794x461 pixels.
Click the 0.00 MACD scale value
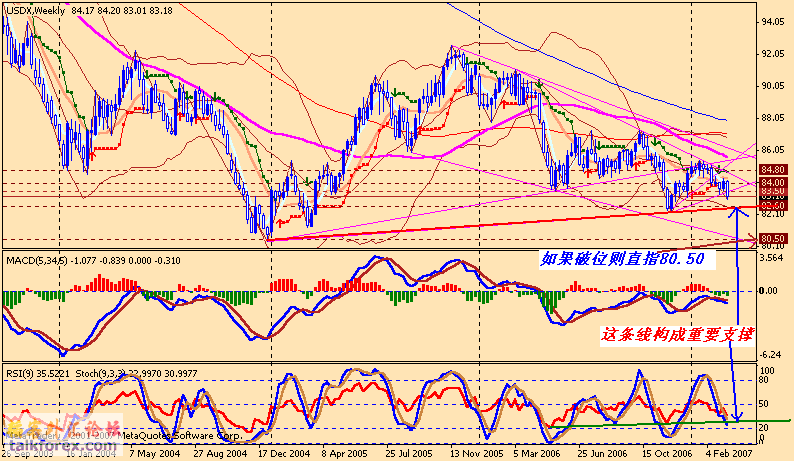pyautogui.click(x=769, y=290)
